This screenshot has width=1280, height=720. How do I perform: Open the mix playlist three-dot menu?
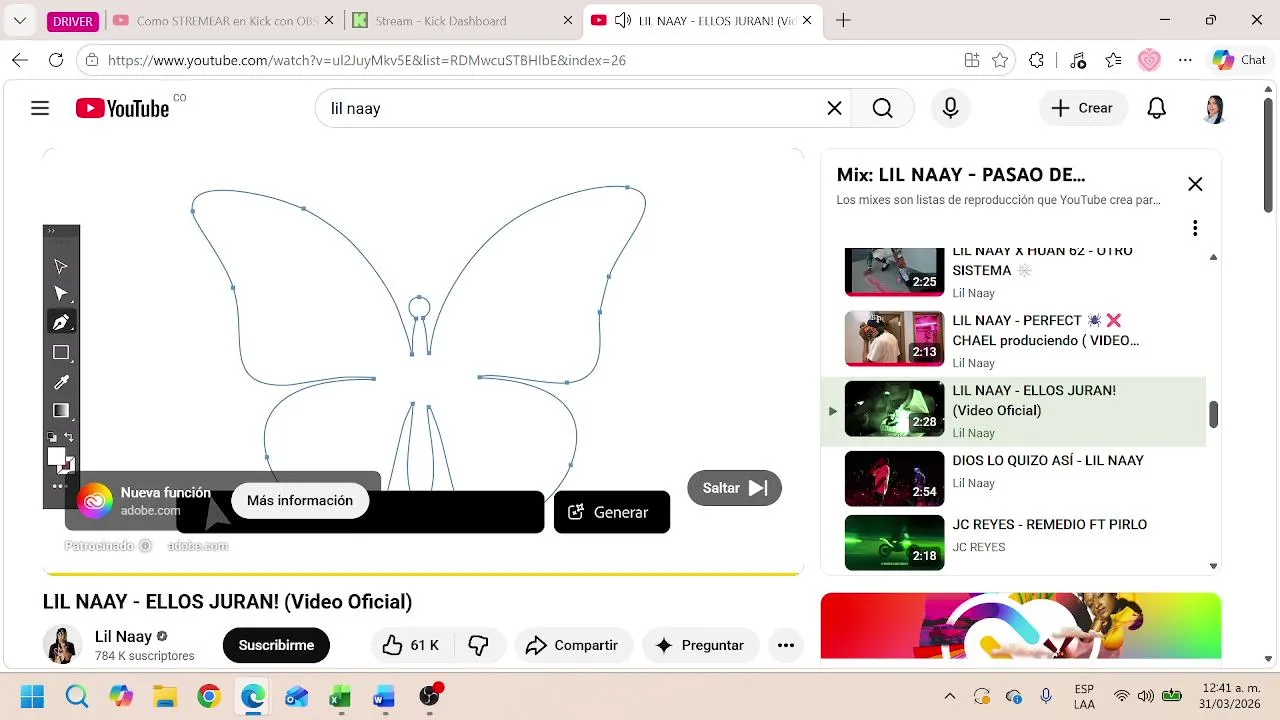1195,228
